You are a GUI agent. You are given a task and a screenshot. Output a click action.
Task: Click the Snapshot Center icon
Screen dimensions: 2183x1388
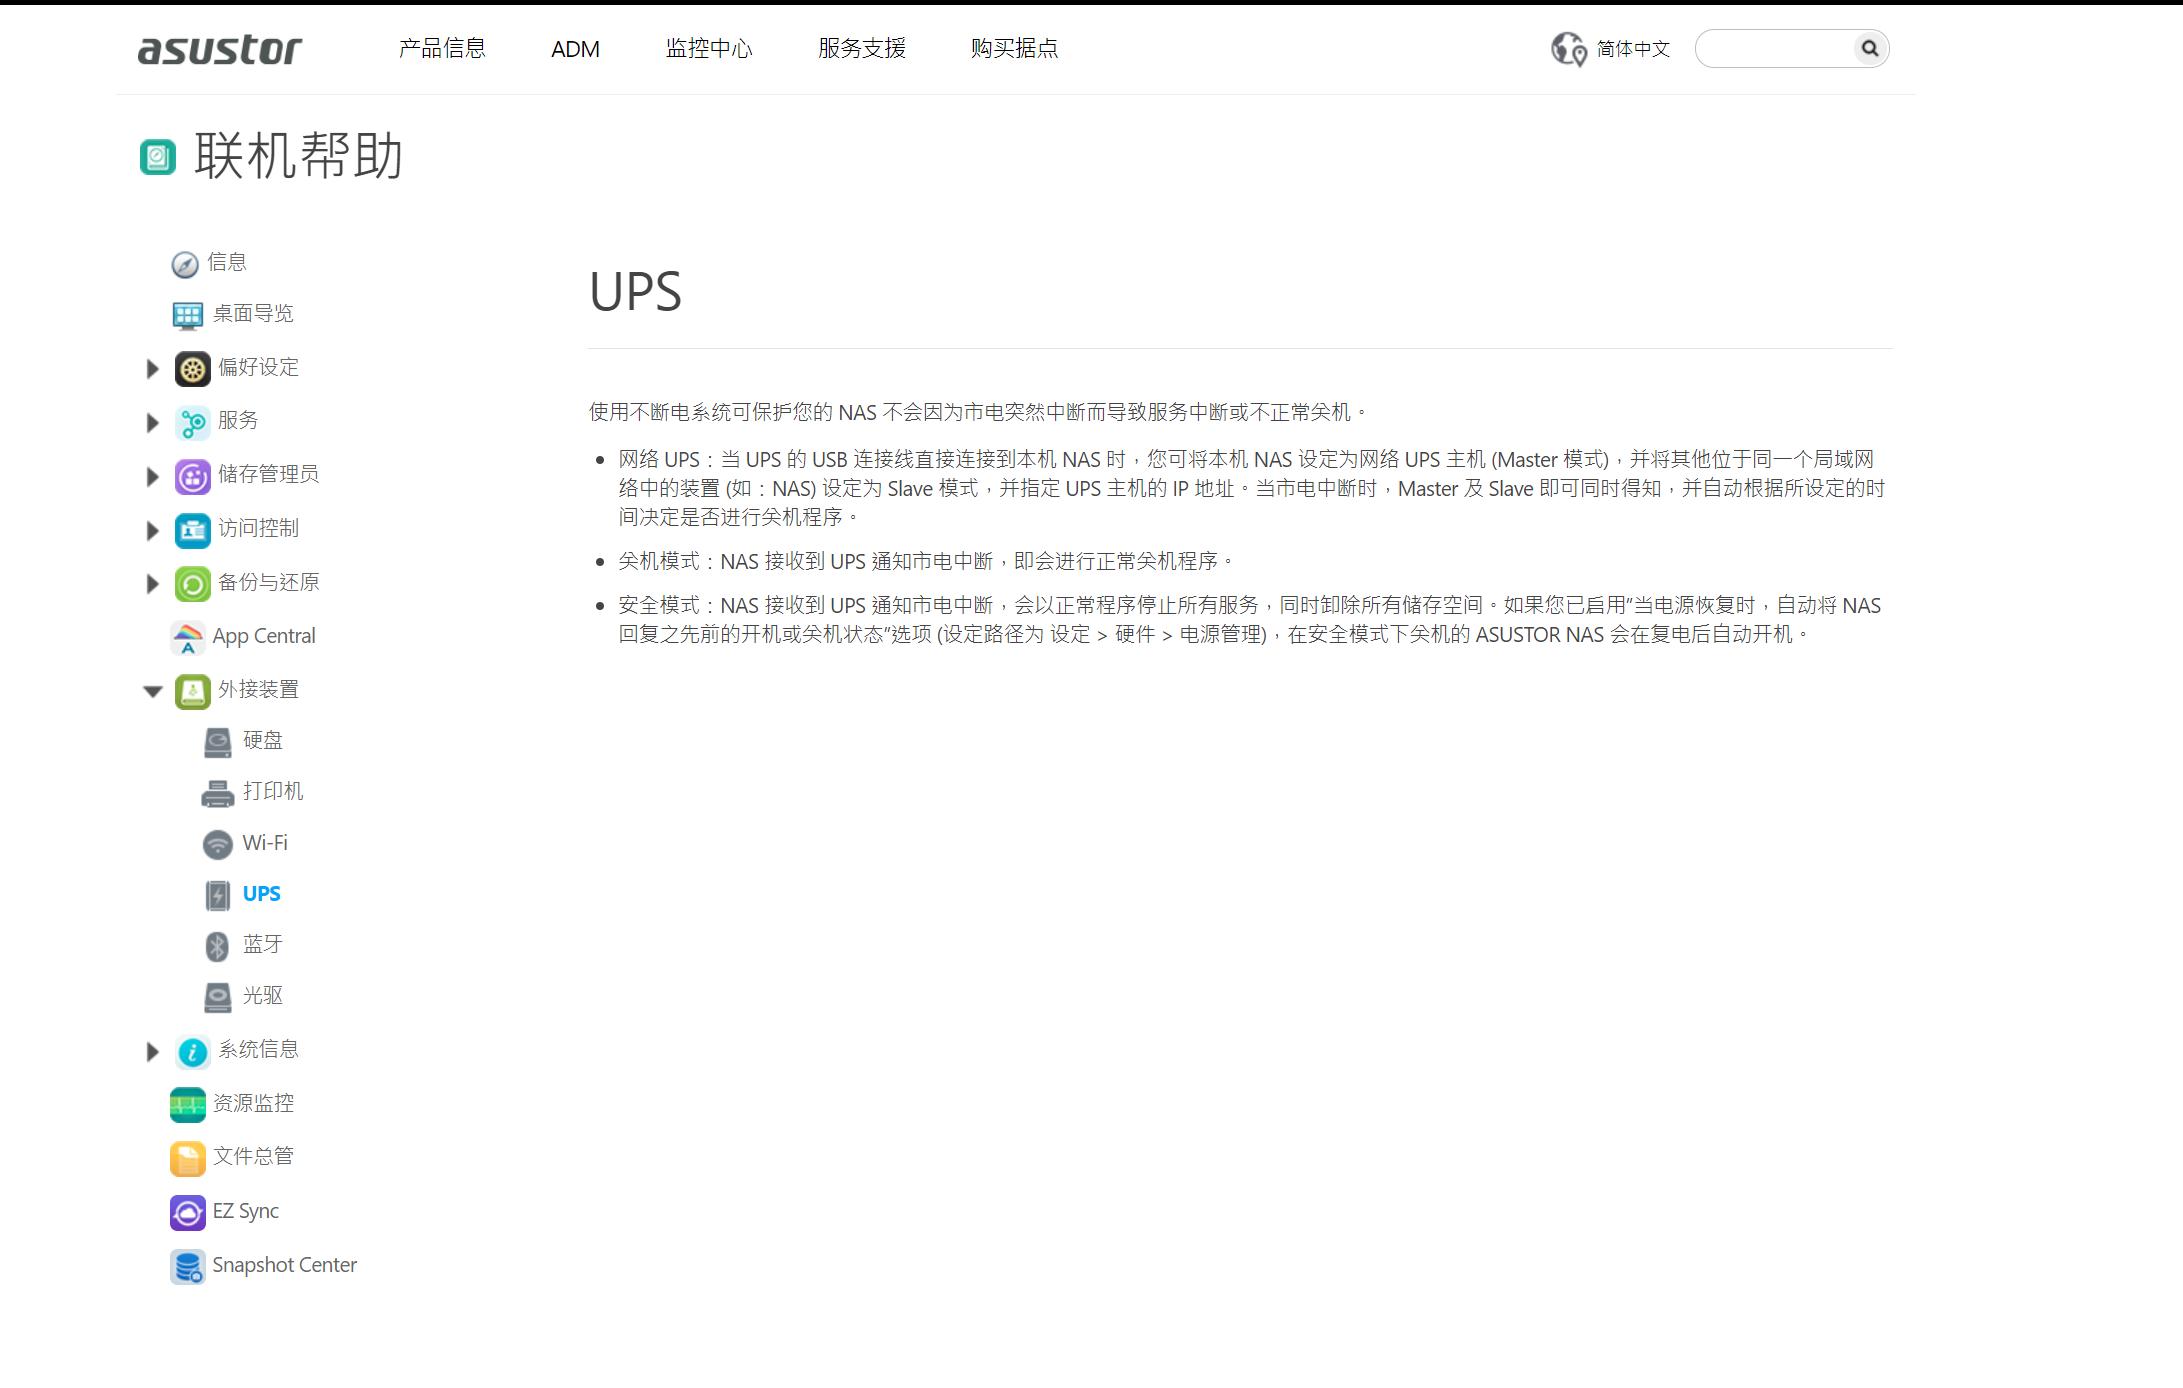[x=187, y=1266]
